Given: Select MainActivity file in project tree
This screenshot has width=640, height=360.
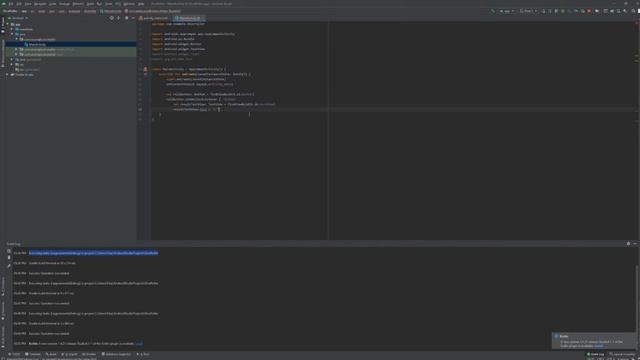Looking at the screenshot, I should [37, 44].
